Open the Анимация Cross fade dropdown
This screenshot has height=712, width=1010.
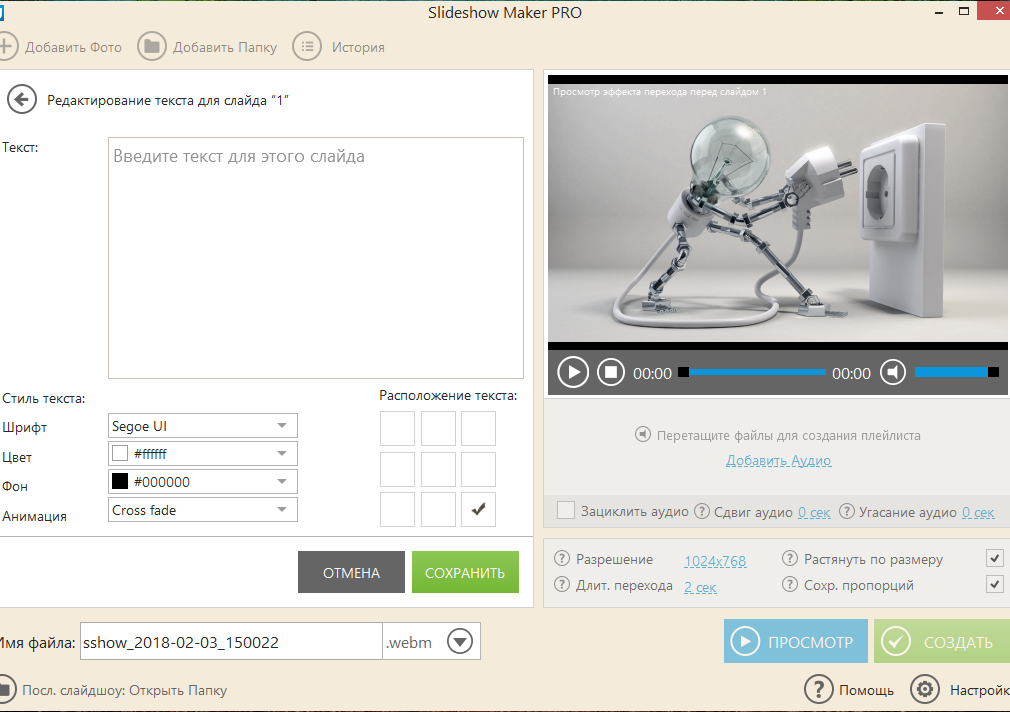click(x=203, y=510)
